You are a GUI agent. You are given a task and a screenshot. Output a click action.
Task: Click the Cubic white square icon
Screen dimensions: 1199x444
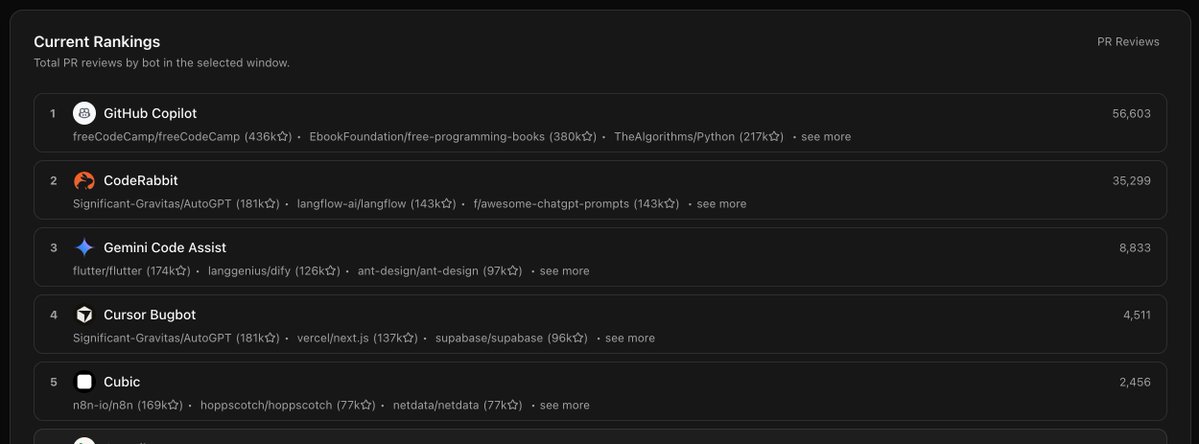point(84,382)
